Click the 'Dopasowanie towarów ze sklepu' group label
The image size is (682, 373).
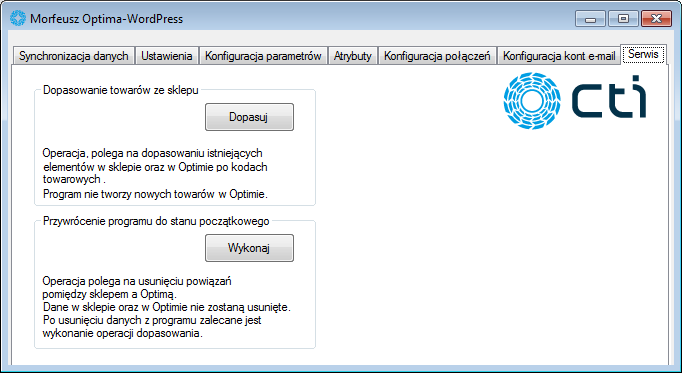[121, 90]
